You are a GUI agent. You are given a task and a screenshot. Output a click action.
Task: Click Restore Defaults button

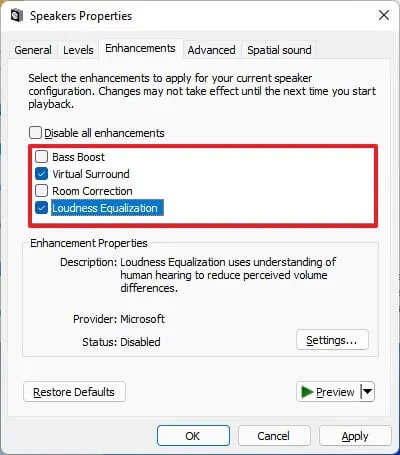[74, 392]
